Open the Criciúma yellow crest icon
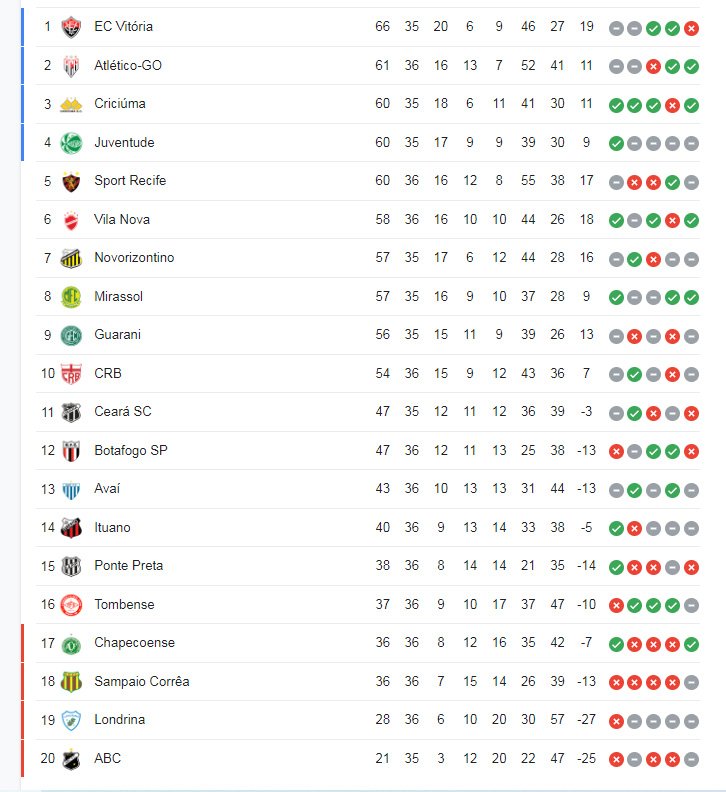The width and height of the screenshot is (726, 792). coord(71,105)
